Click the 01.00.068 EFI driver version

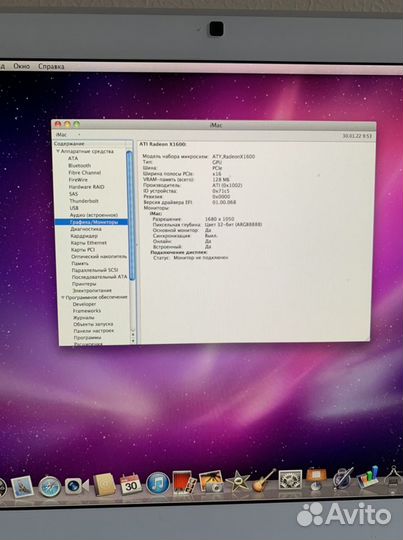click(x=224, y=202)
